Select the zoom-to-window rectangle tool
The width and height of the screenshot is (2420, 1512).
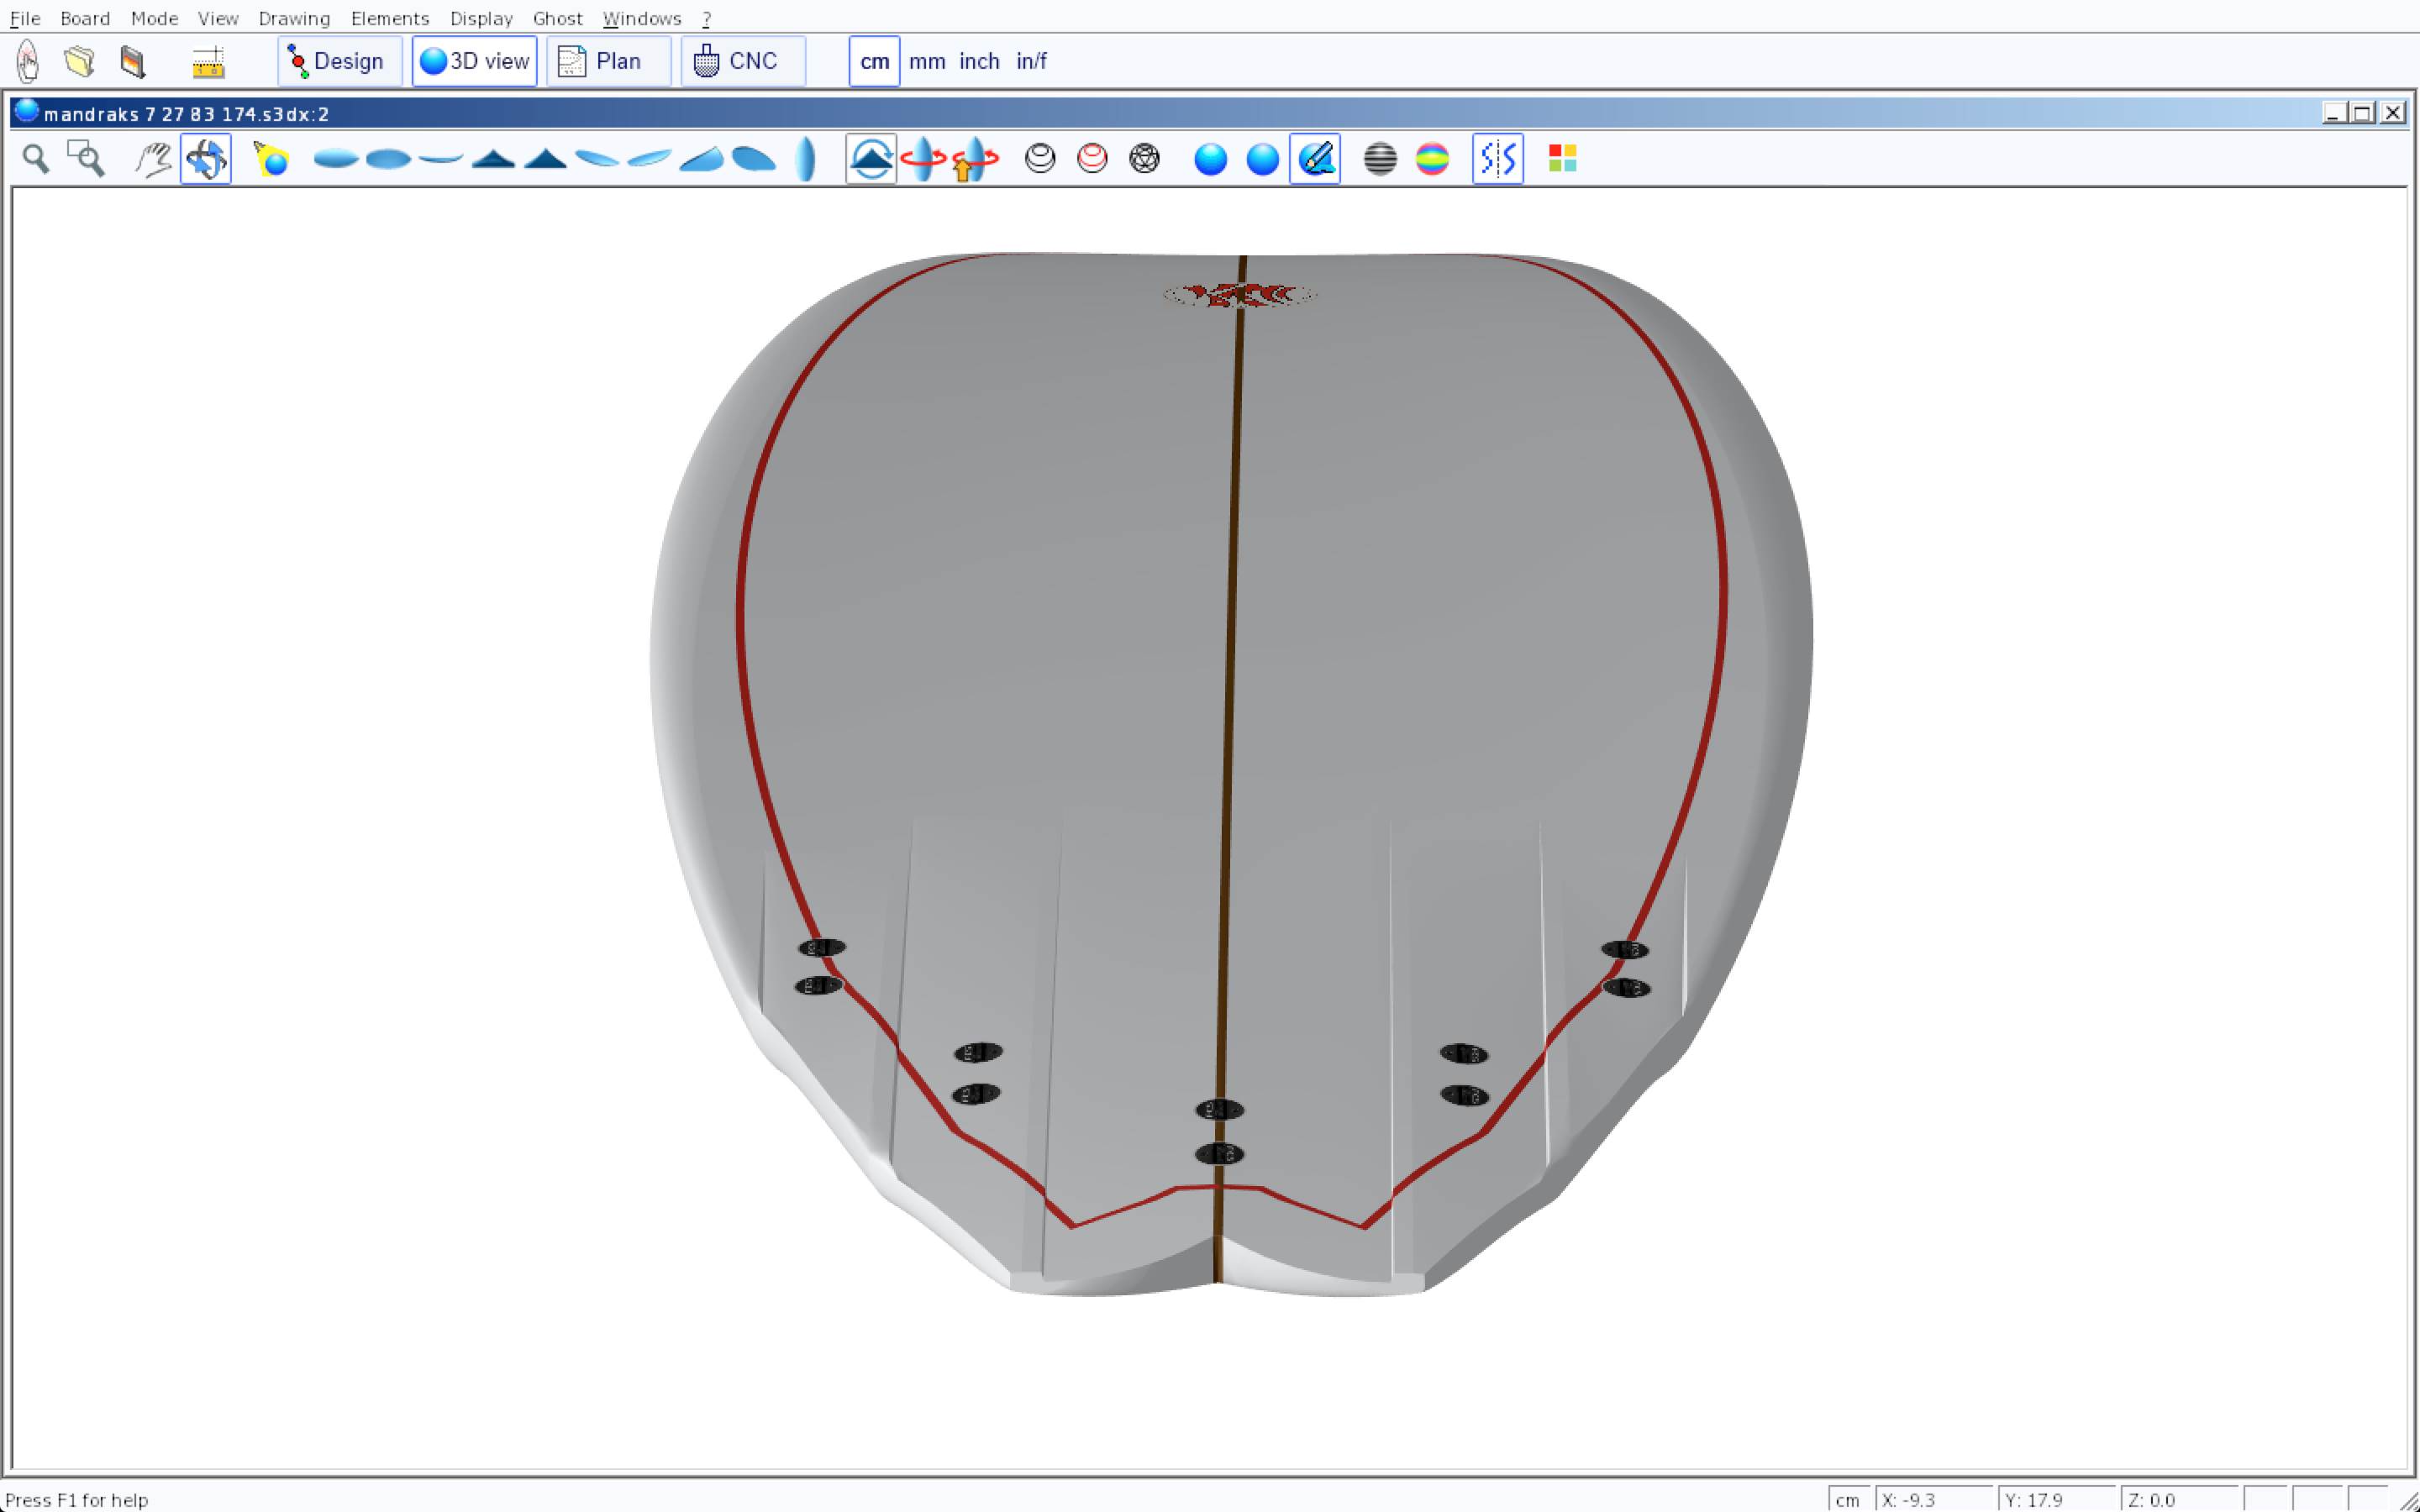point(86,159)
